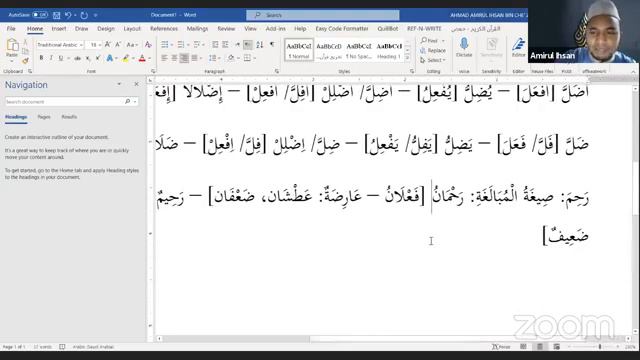Open the QuillBot tab

point(387,29)
